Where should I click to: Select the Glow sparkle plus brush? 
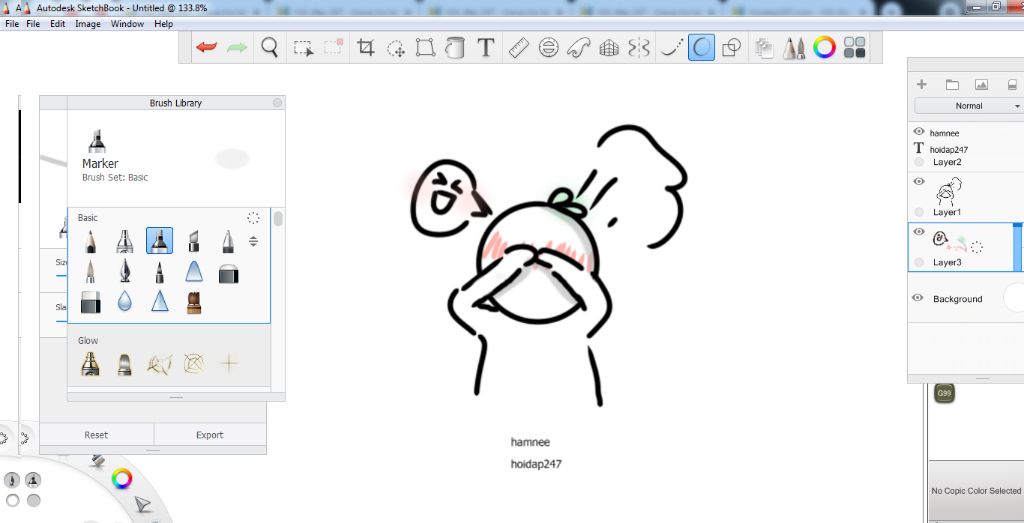tap(229, 364)
